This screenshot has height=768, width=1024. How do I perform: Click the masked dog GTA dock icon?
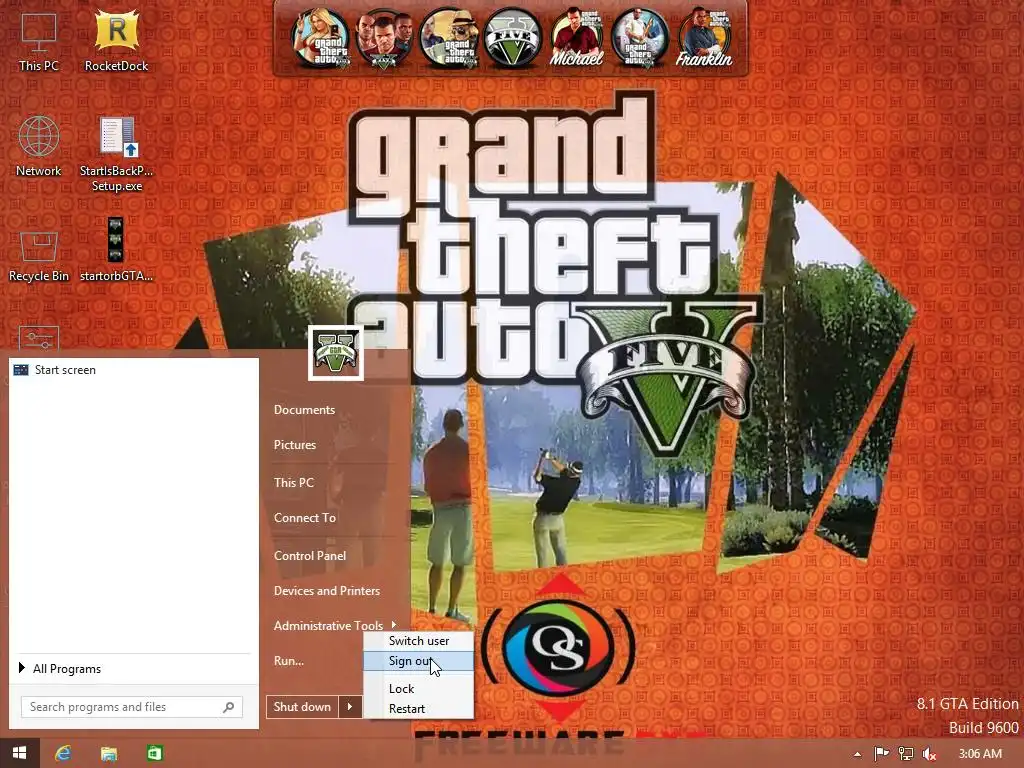tap(448, 38)
